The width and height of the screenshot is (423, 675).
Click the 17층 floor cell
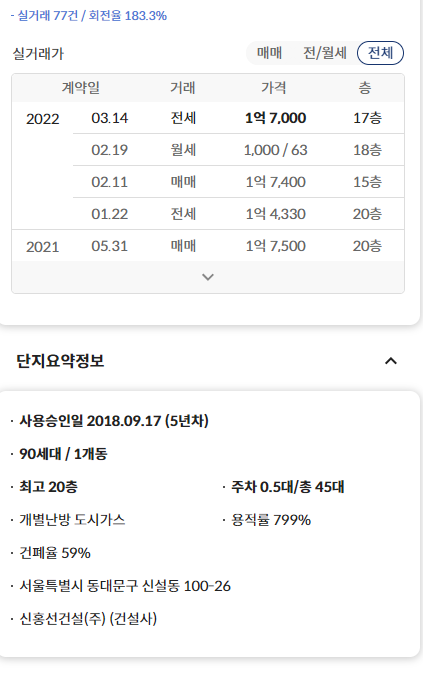(x=367, y=118)
